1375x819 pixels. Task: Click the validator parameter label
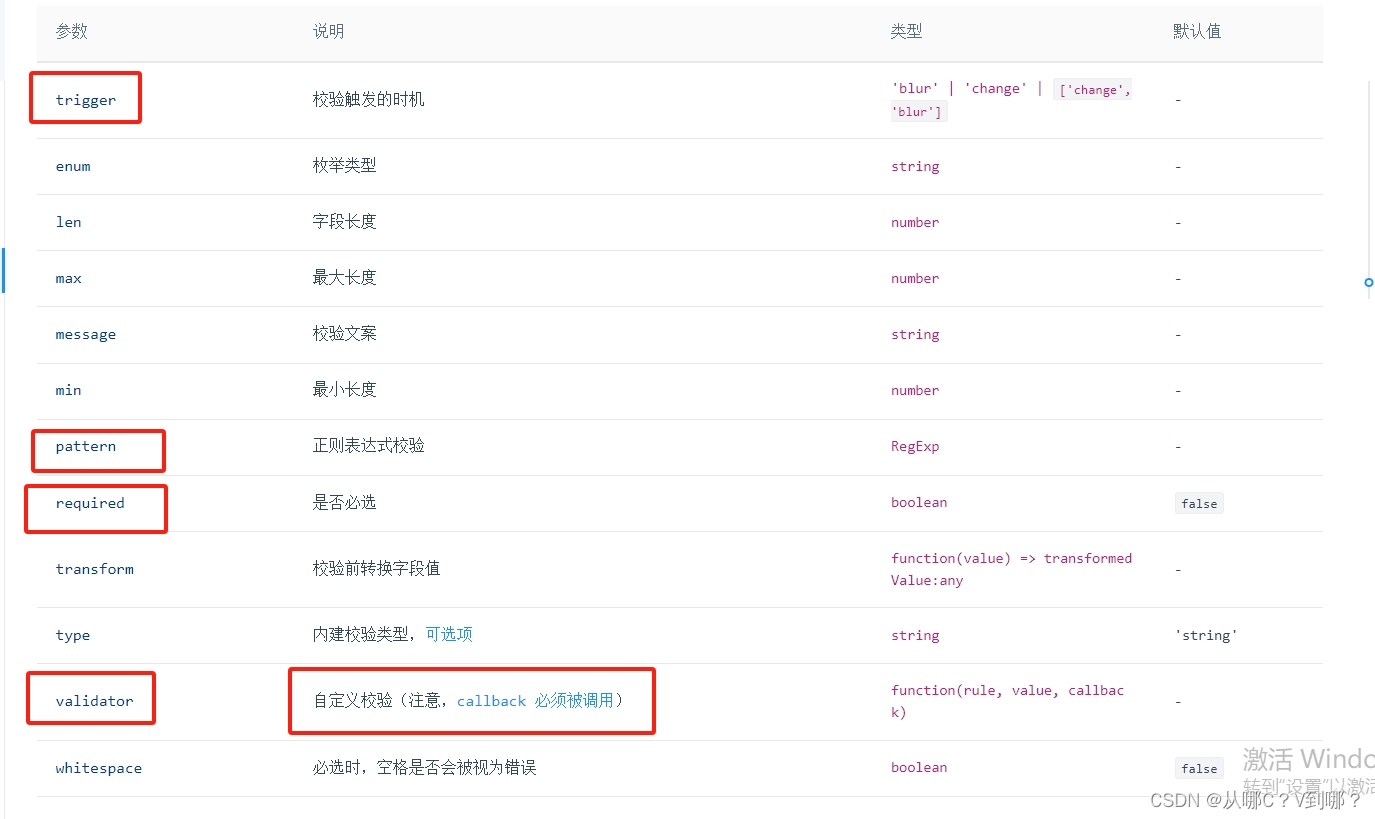pyautogui.click(x=90, y=700)
